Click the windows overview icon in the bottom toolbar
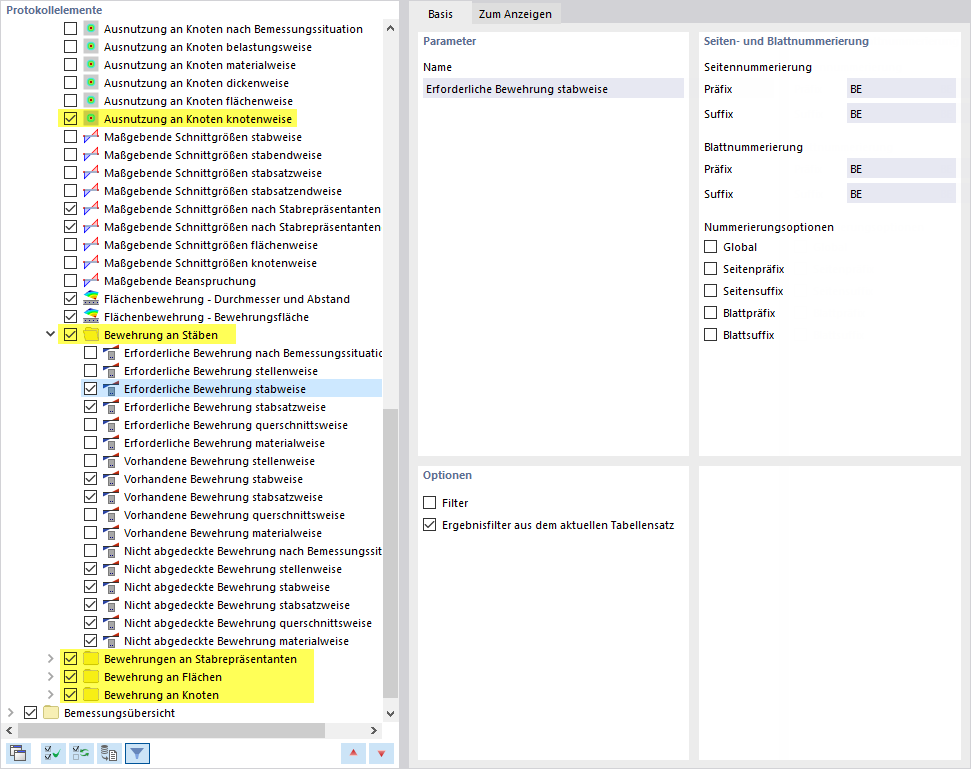The width and height of the screenshot is (971, 769). click(18, 753)
